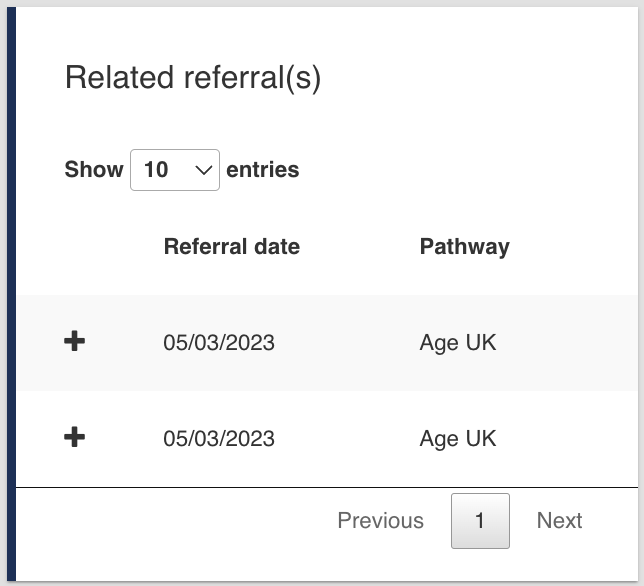This screenshot has height=586, width=644.
Task: Select Age UK in the second row
Action: click(457, 439)
